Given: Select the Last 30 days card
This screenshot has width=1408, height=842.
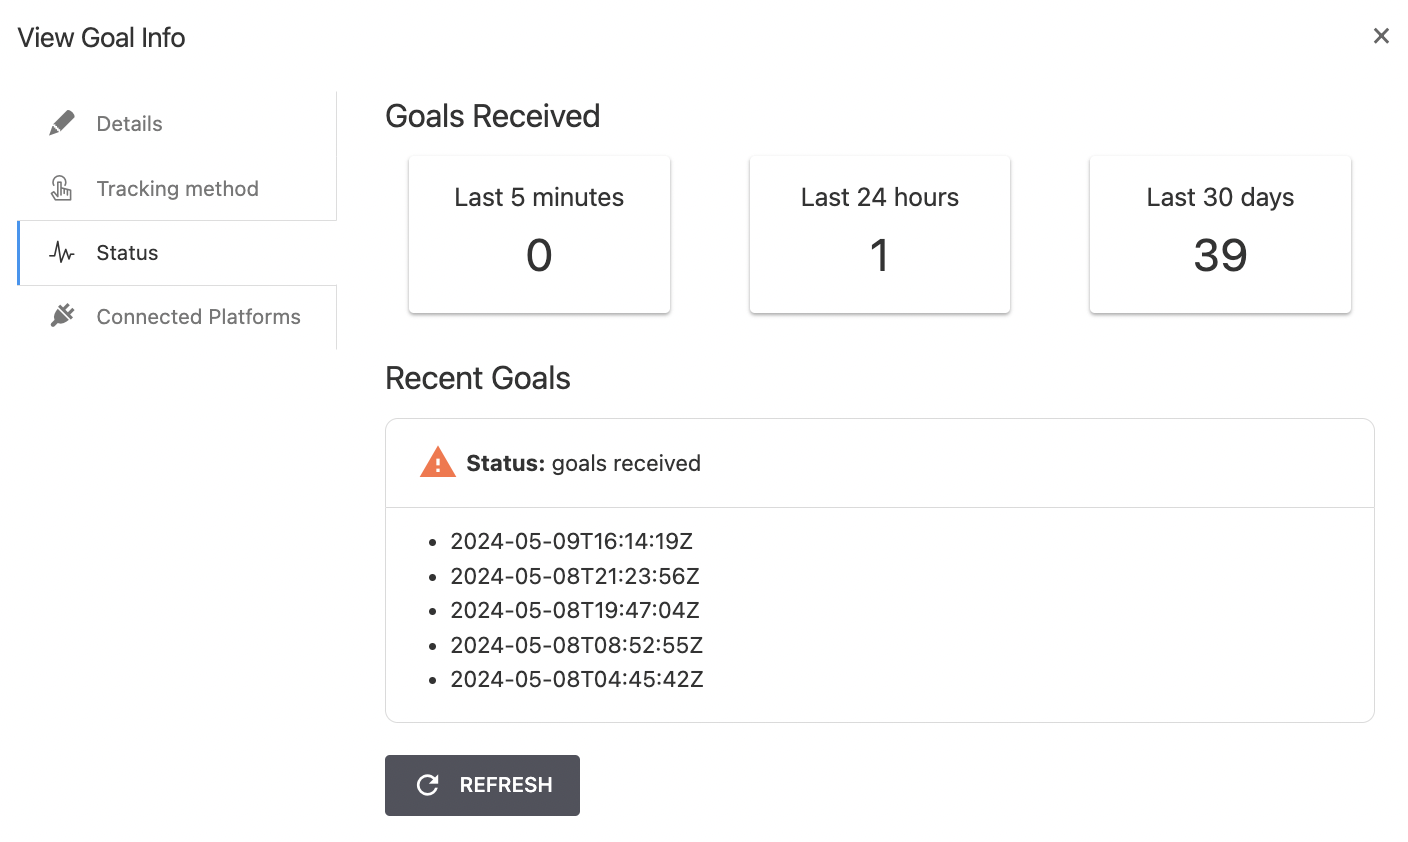Looking at the screenshot, I should 1219,234.
